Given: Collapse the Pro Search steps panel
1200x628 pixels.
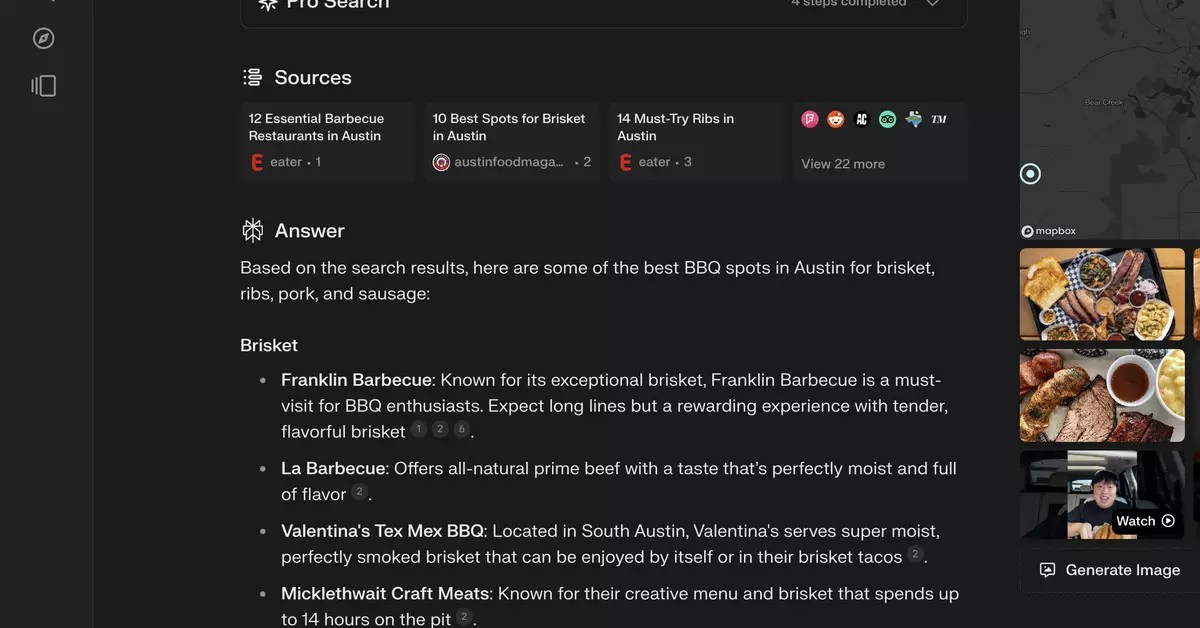Looking at the screenshot, I should (x=932, y=4).
